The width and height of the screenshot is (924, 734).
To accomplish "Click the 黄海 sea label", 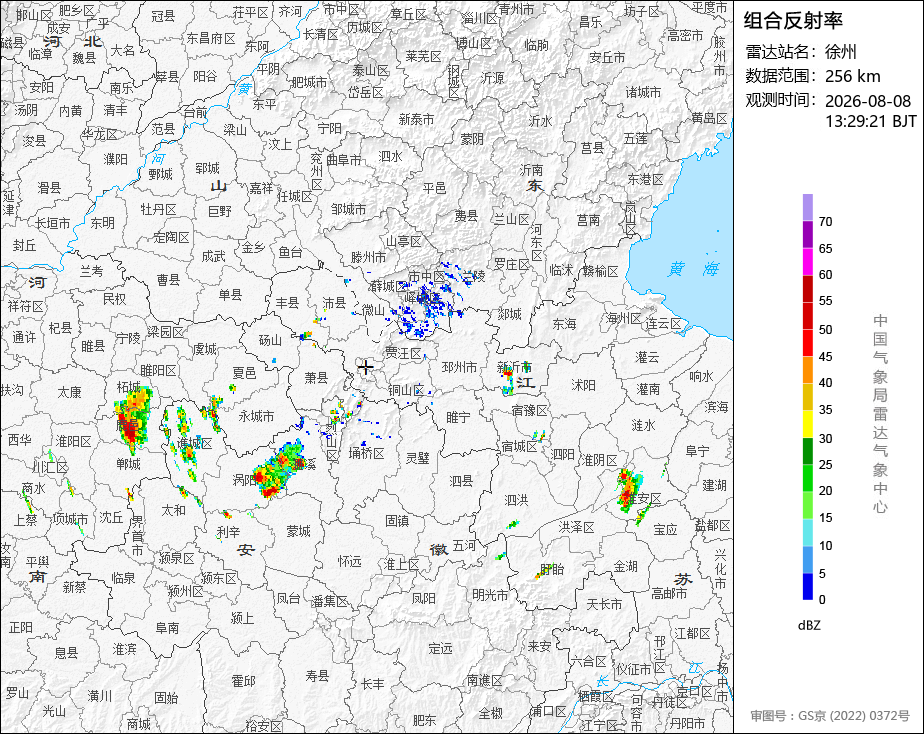I will 694,269.
